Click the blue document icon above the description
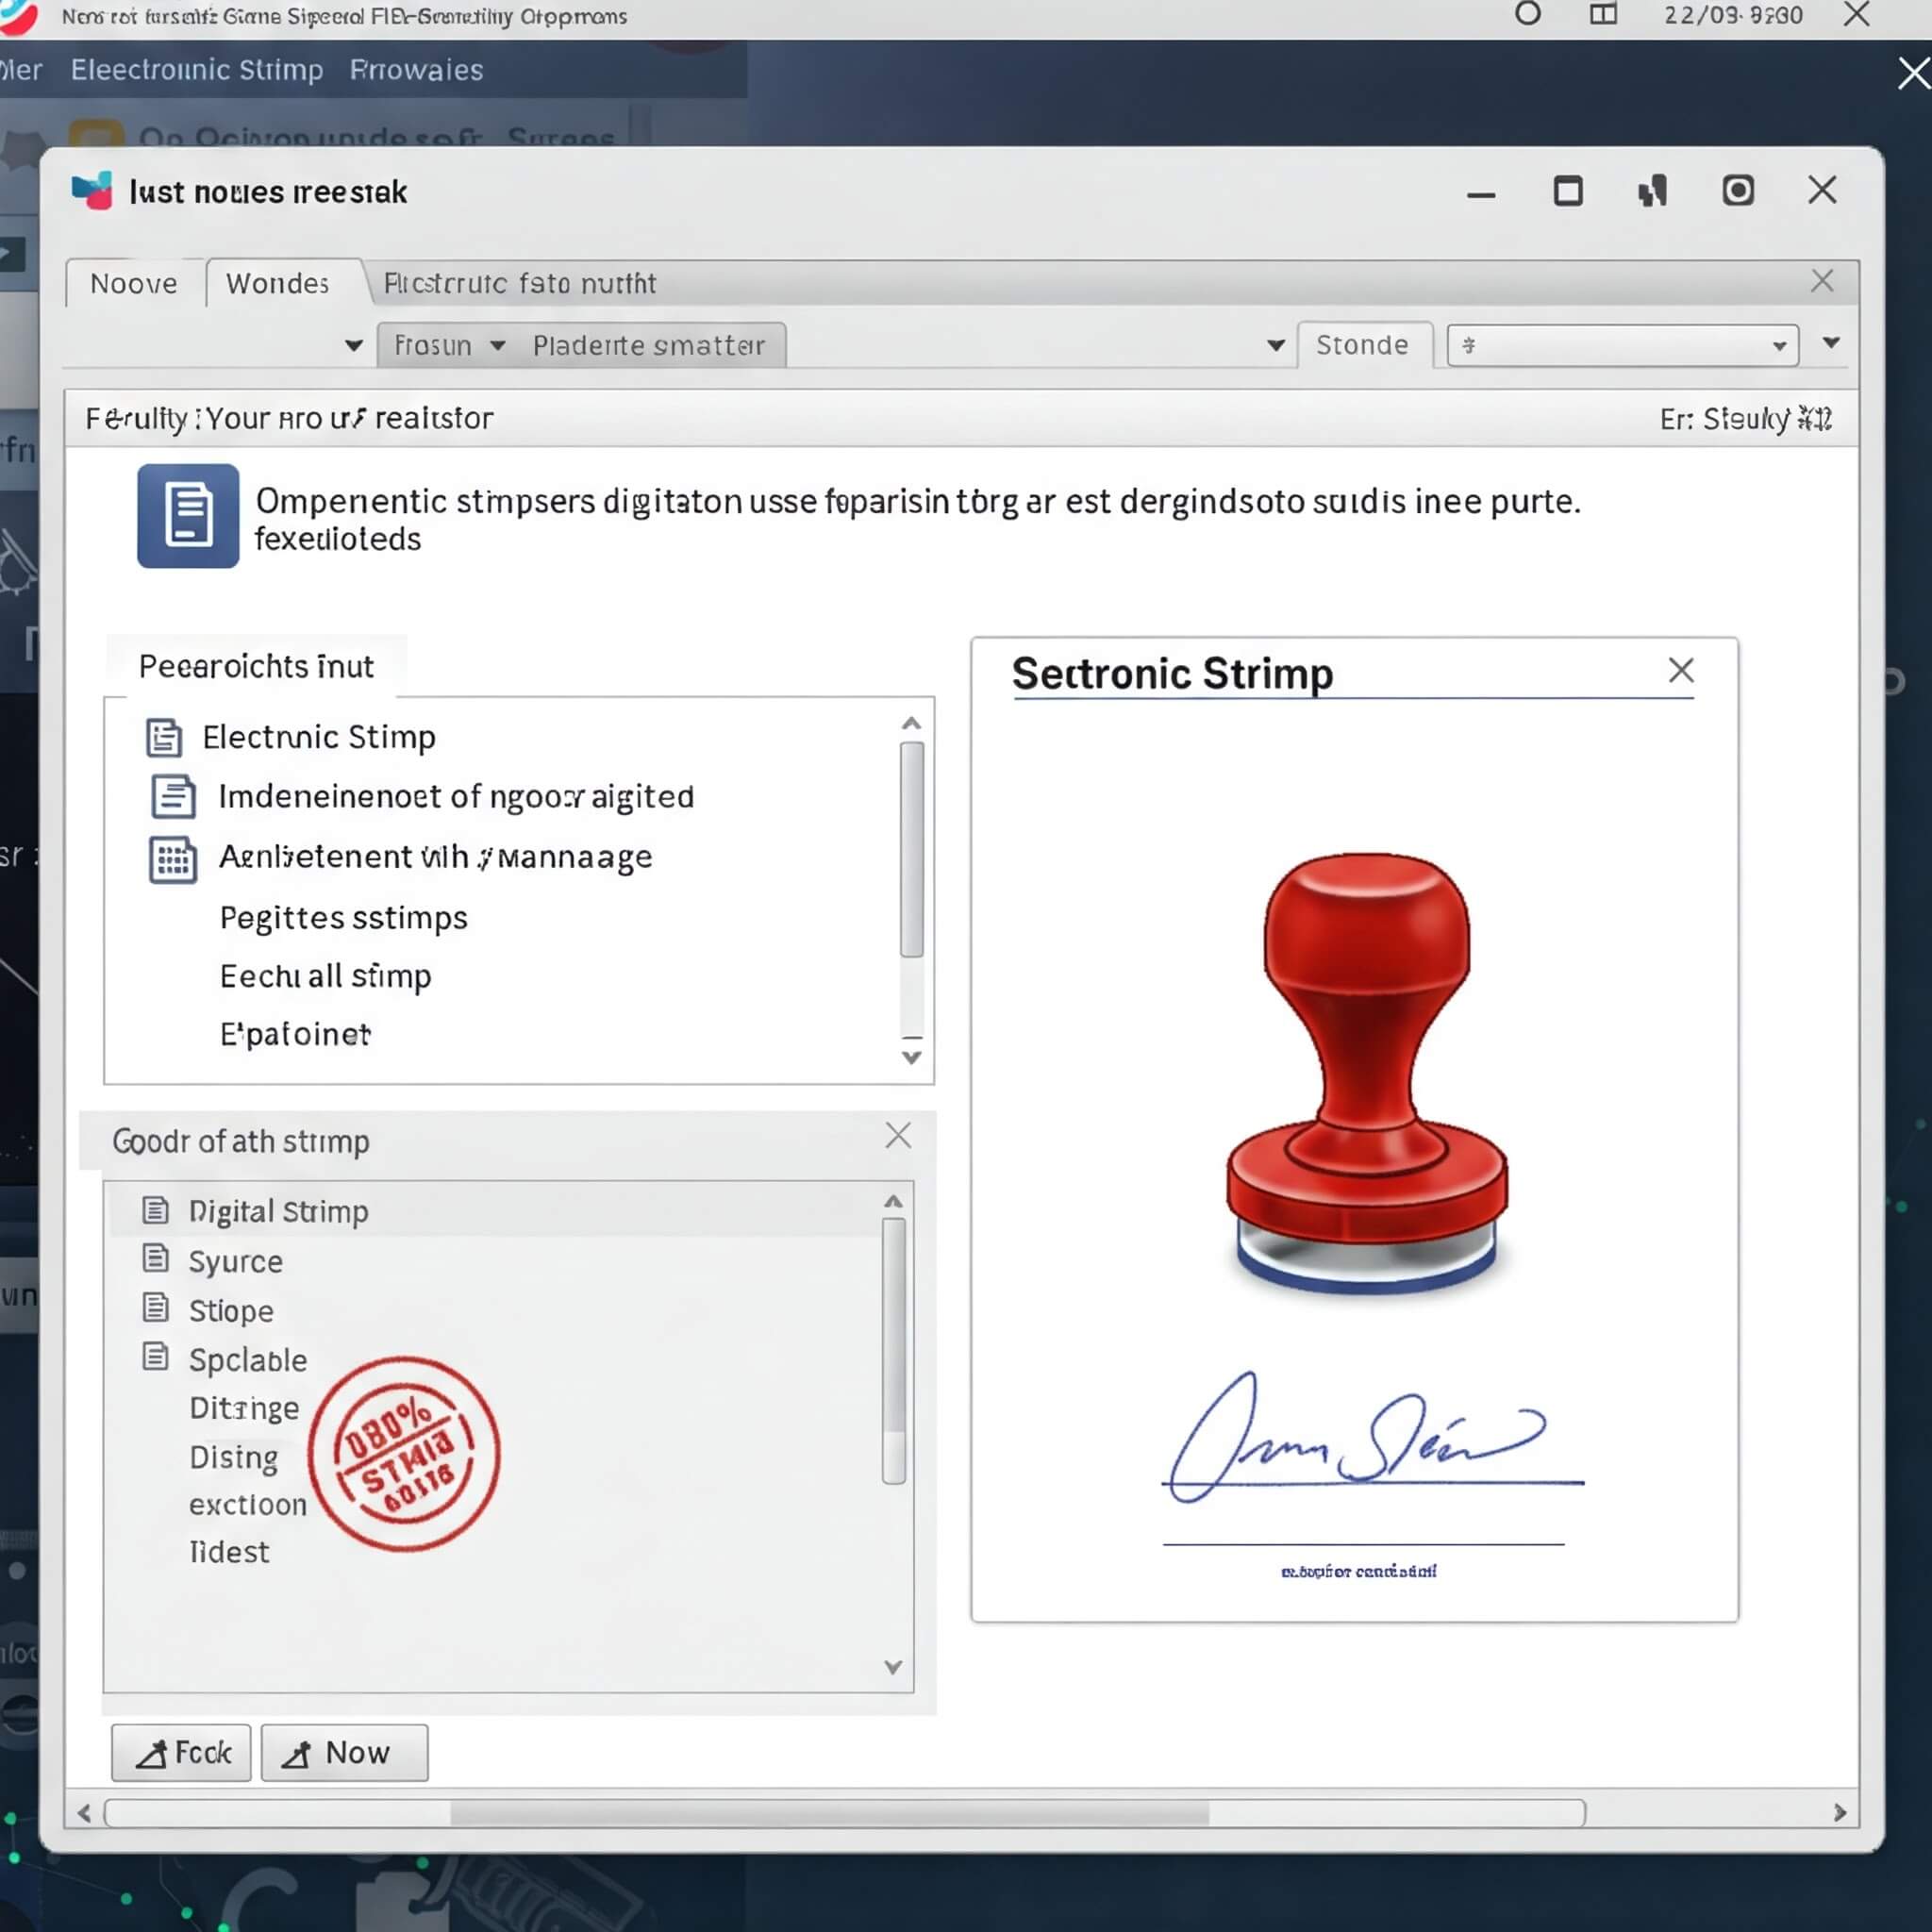The height and width of the screenshot is (1932, 1932). coord(187,516)
